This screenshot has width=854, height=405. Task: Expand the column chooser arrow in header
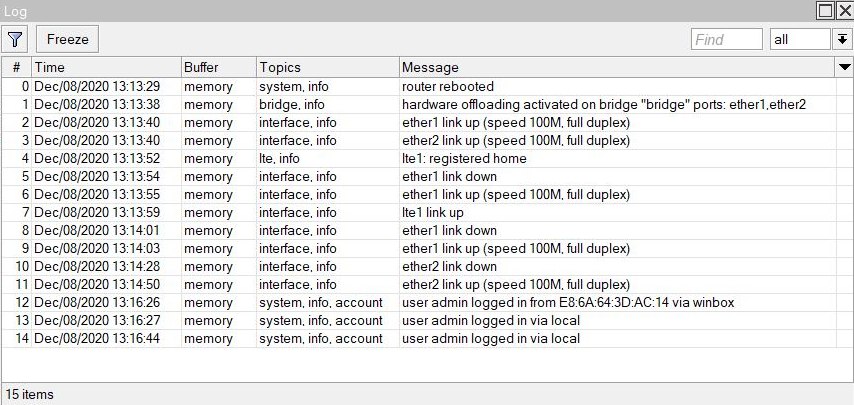[x=845, y=67]
